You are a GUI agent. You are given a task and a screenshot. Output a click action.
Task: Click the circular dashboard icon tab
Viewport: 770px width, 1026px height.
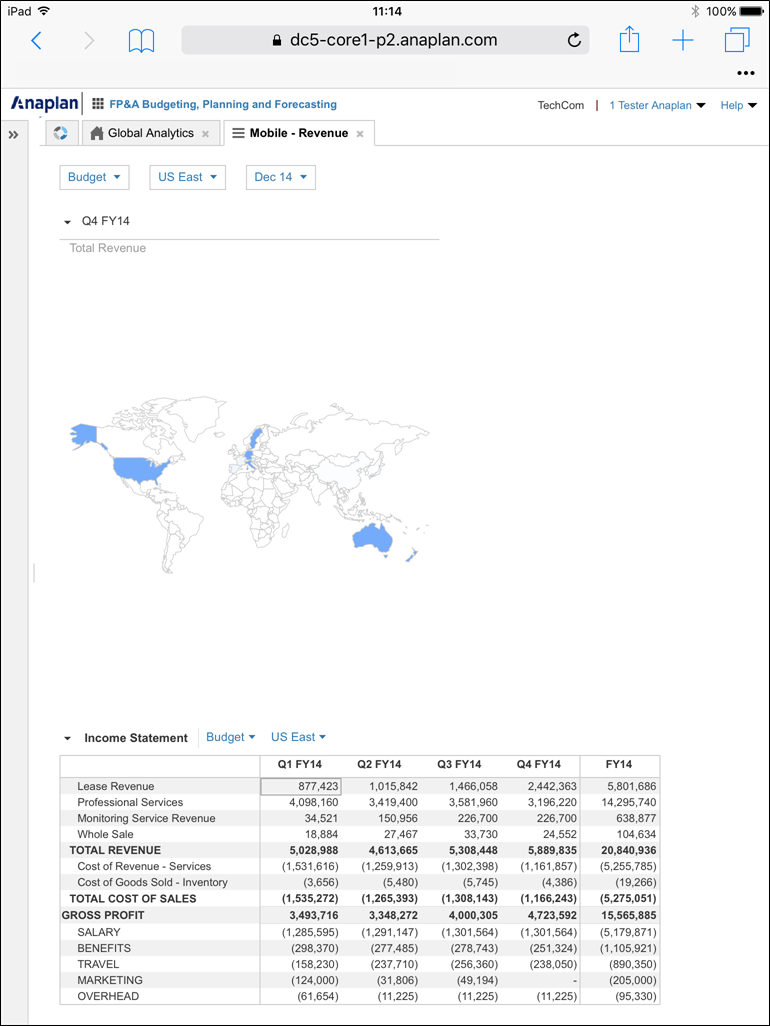pos(61,133)
